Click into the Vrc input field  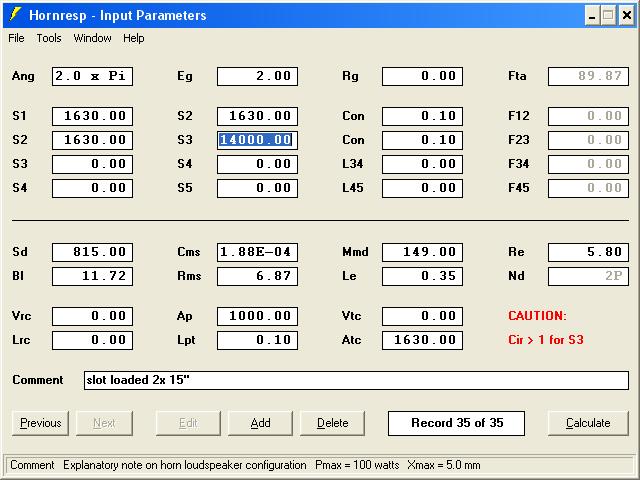point(92,316)
